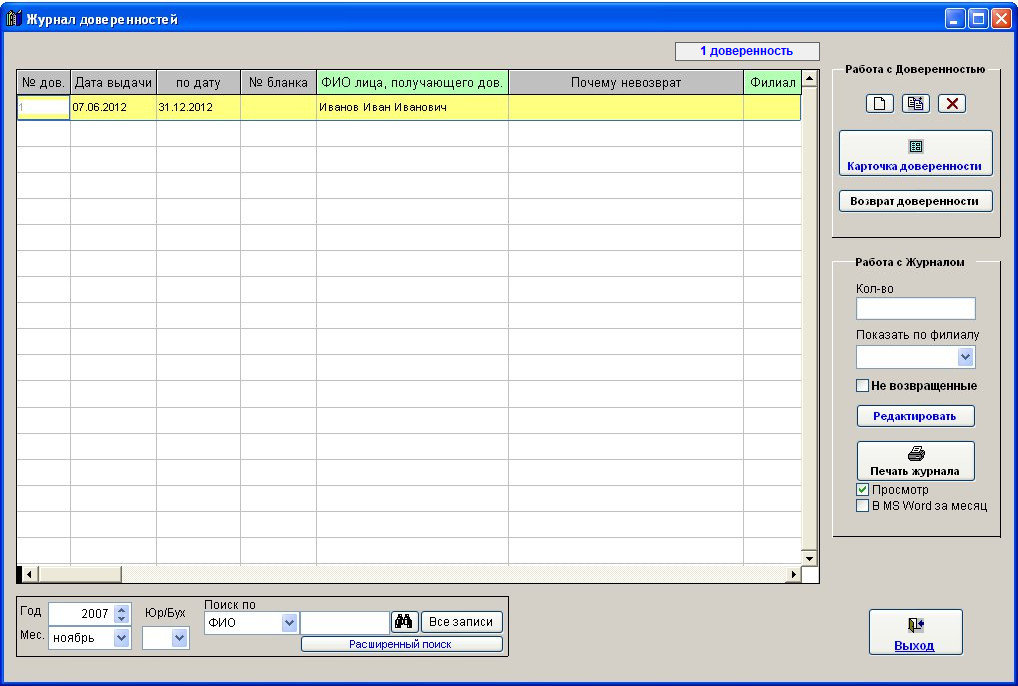Show all records with Все записи
This screenshot has height=686, width=1018.
462,622
